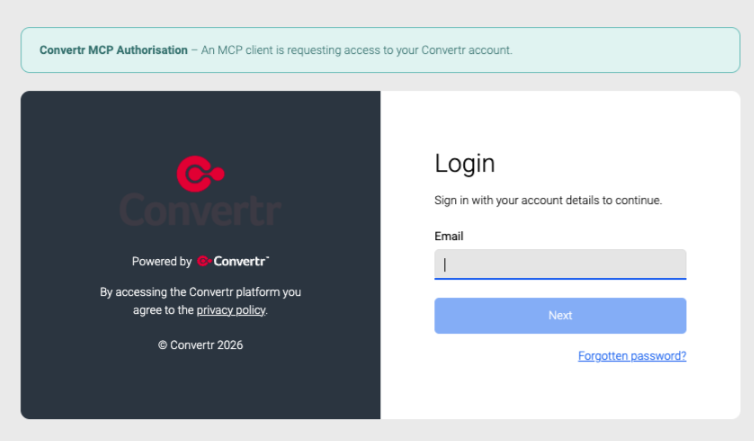Click the Login heading
754x441 pixels.
[x=465, y=164]
